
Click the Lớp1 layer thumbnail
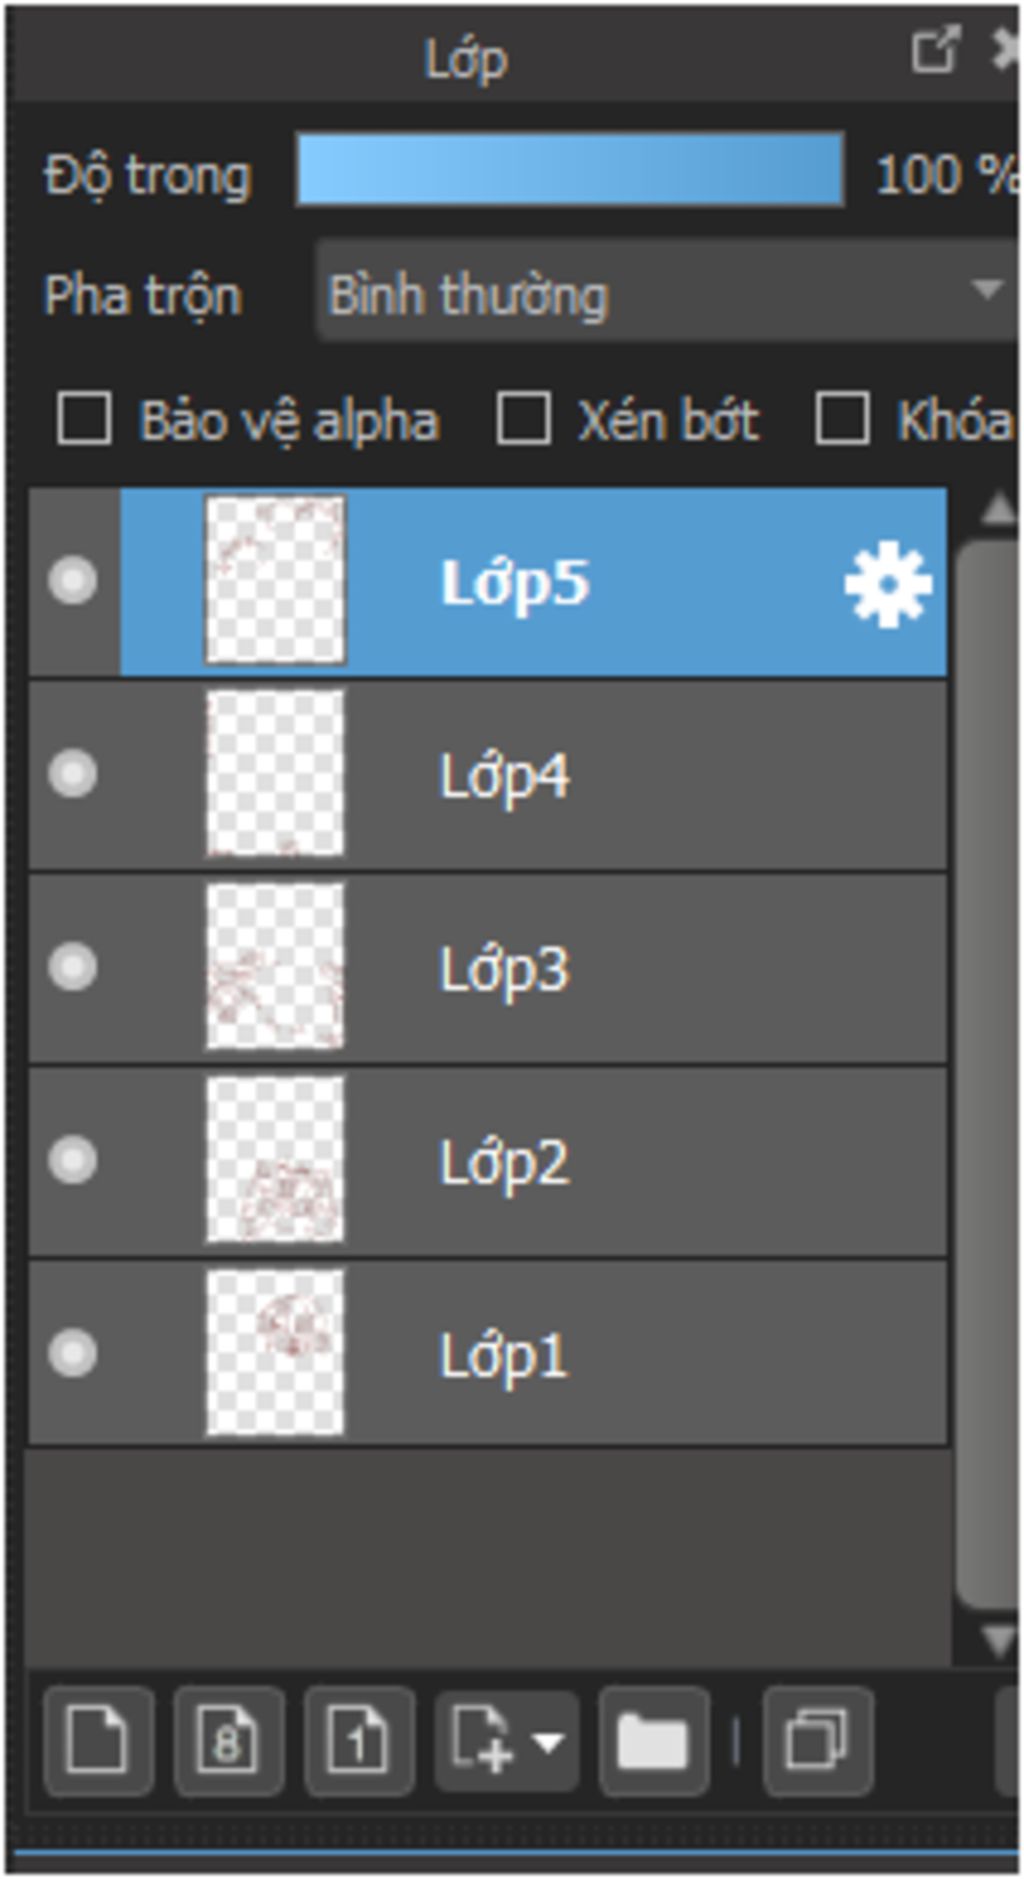tap(274, 1353)
